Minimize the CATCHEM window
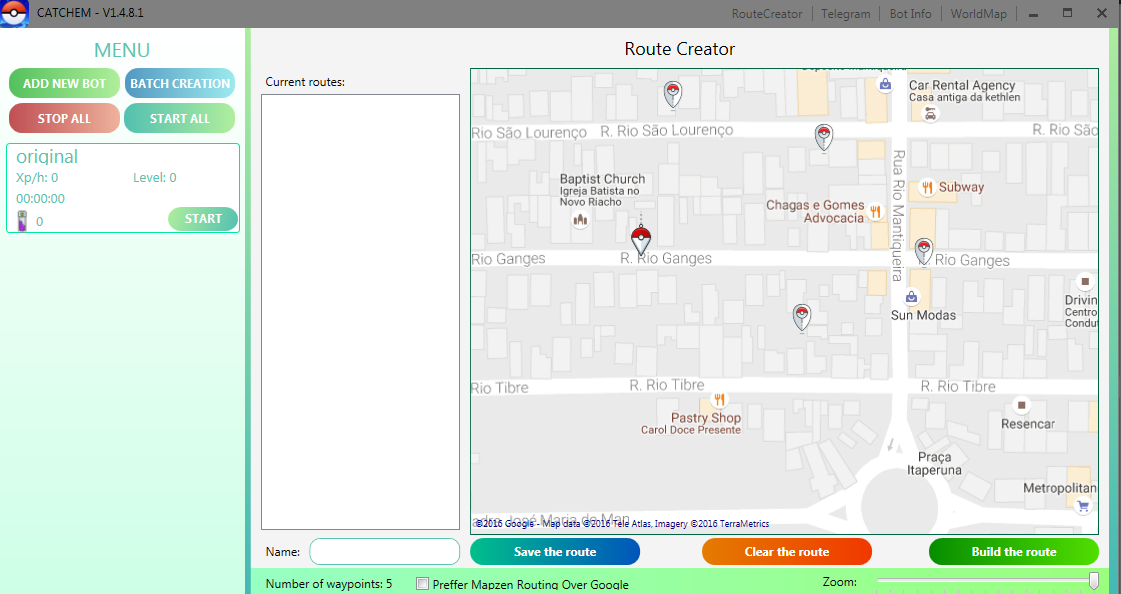Viewport: 1121px width, 594px height. (1033, 14)
